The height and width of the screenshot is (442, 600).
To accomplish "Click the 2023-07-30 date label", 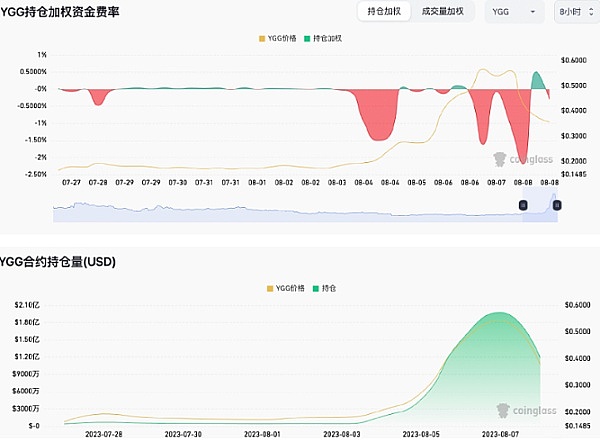I will 183,434.
